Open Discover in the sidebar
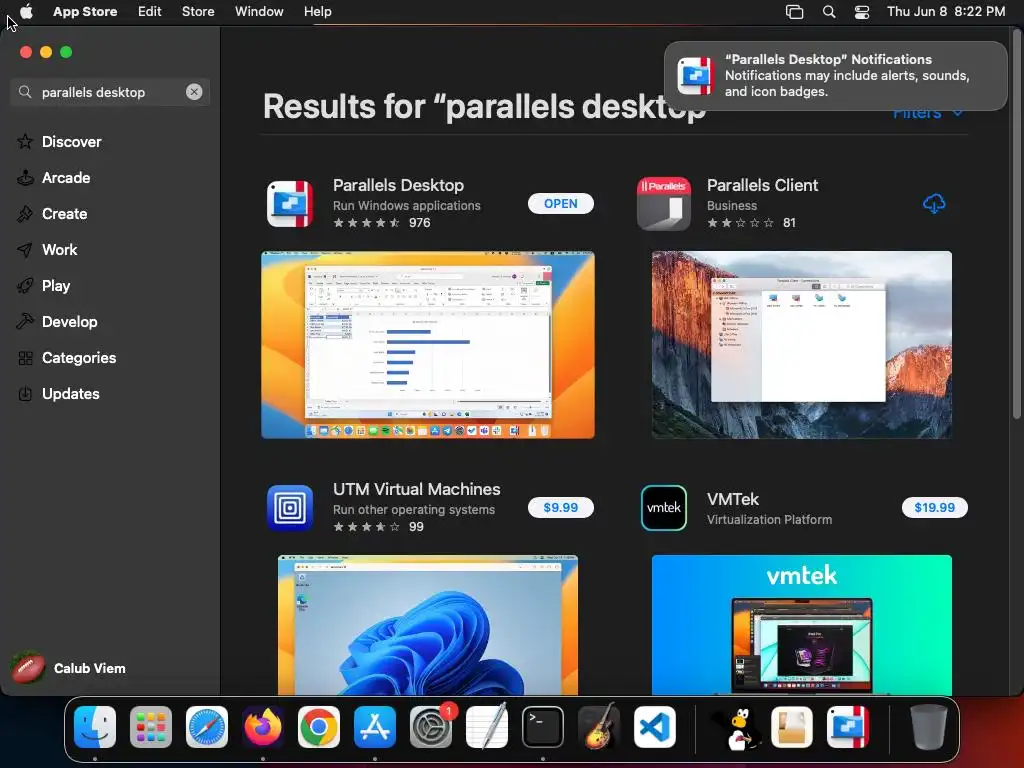 pos(71,142)
